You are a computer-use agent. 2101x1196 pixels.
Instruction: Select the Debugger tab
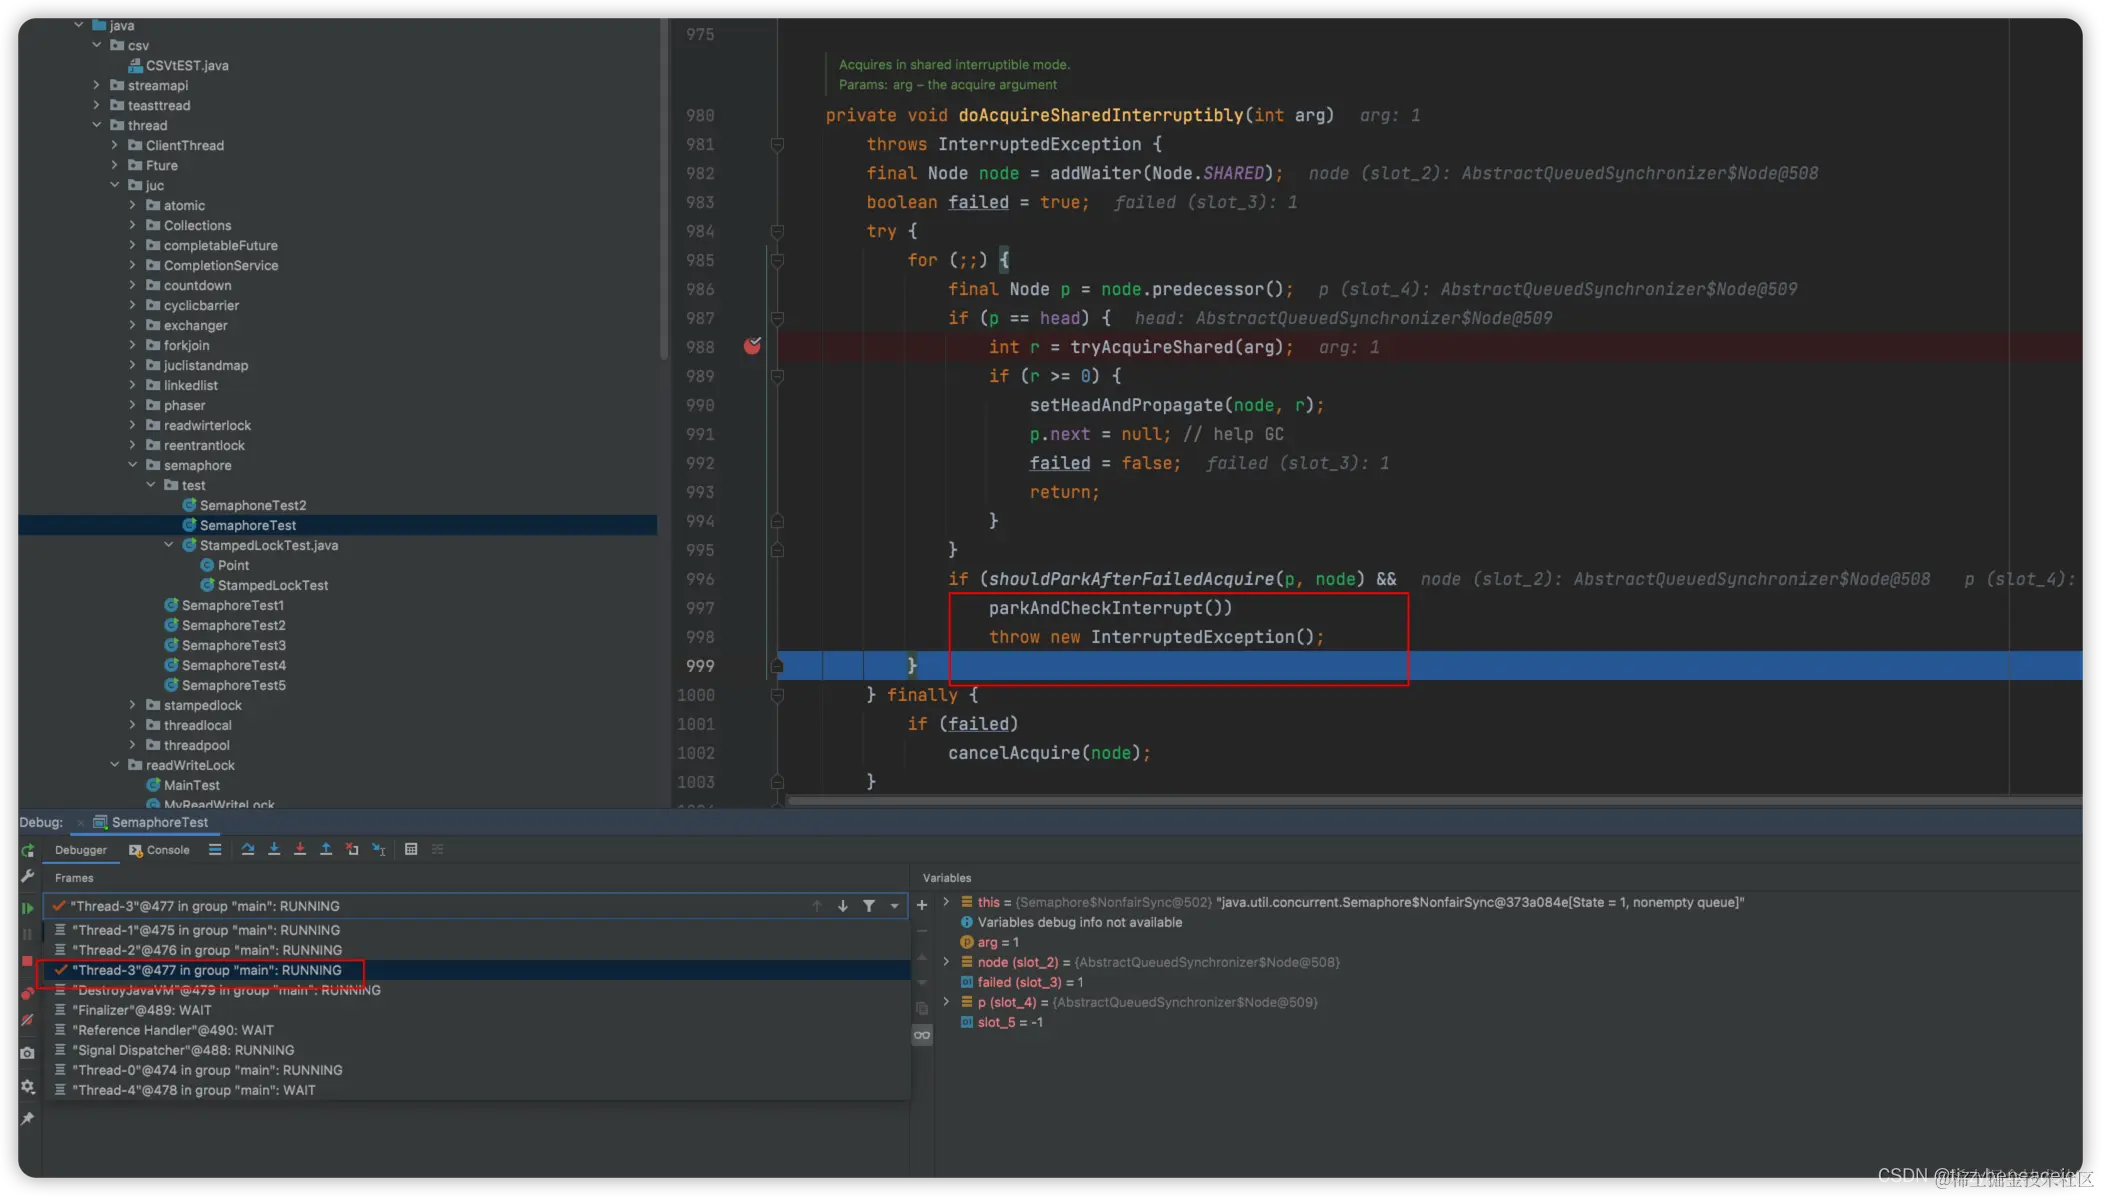[x=80, y=850]
